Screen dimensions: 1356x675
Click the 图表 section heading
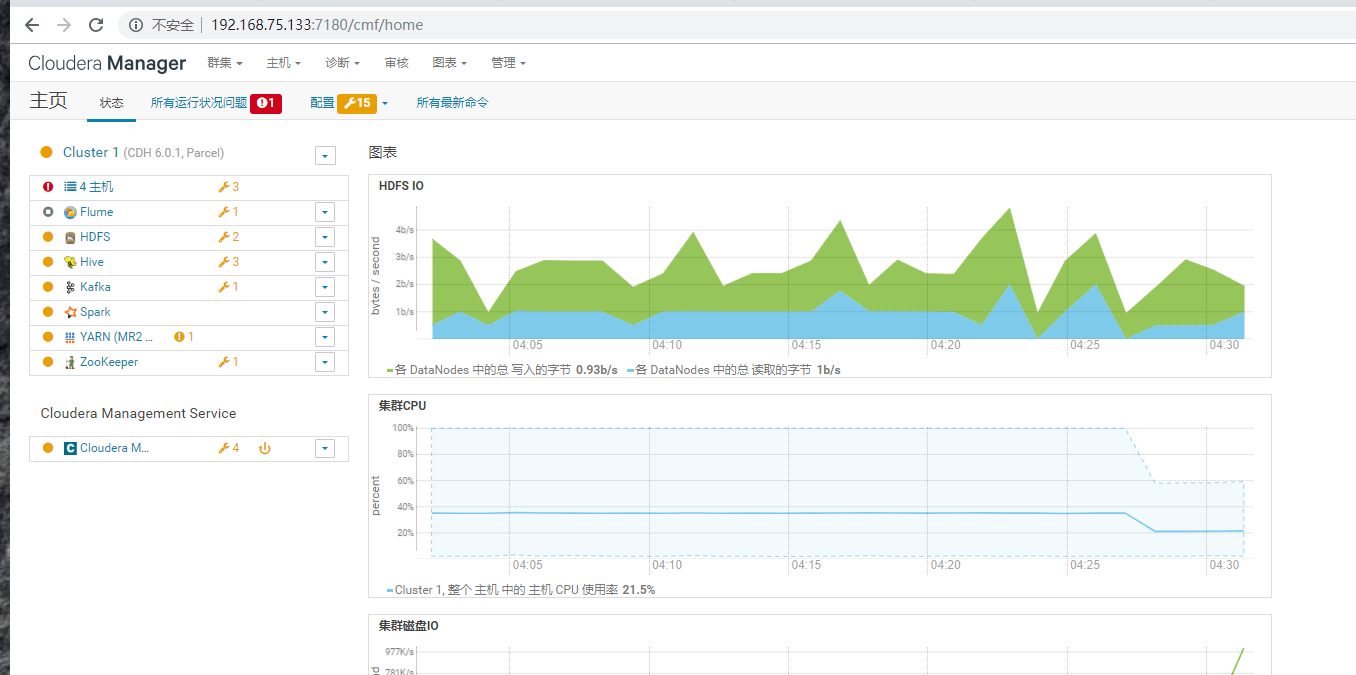[x=383, y=153]
